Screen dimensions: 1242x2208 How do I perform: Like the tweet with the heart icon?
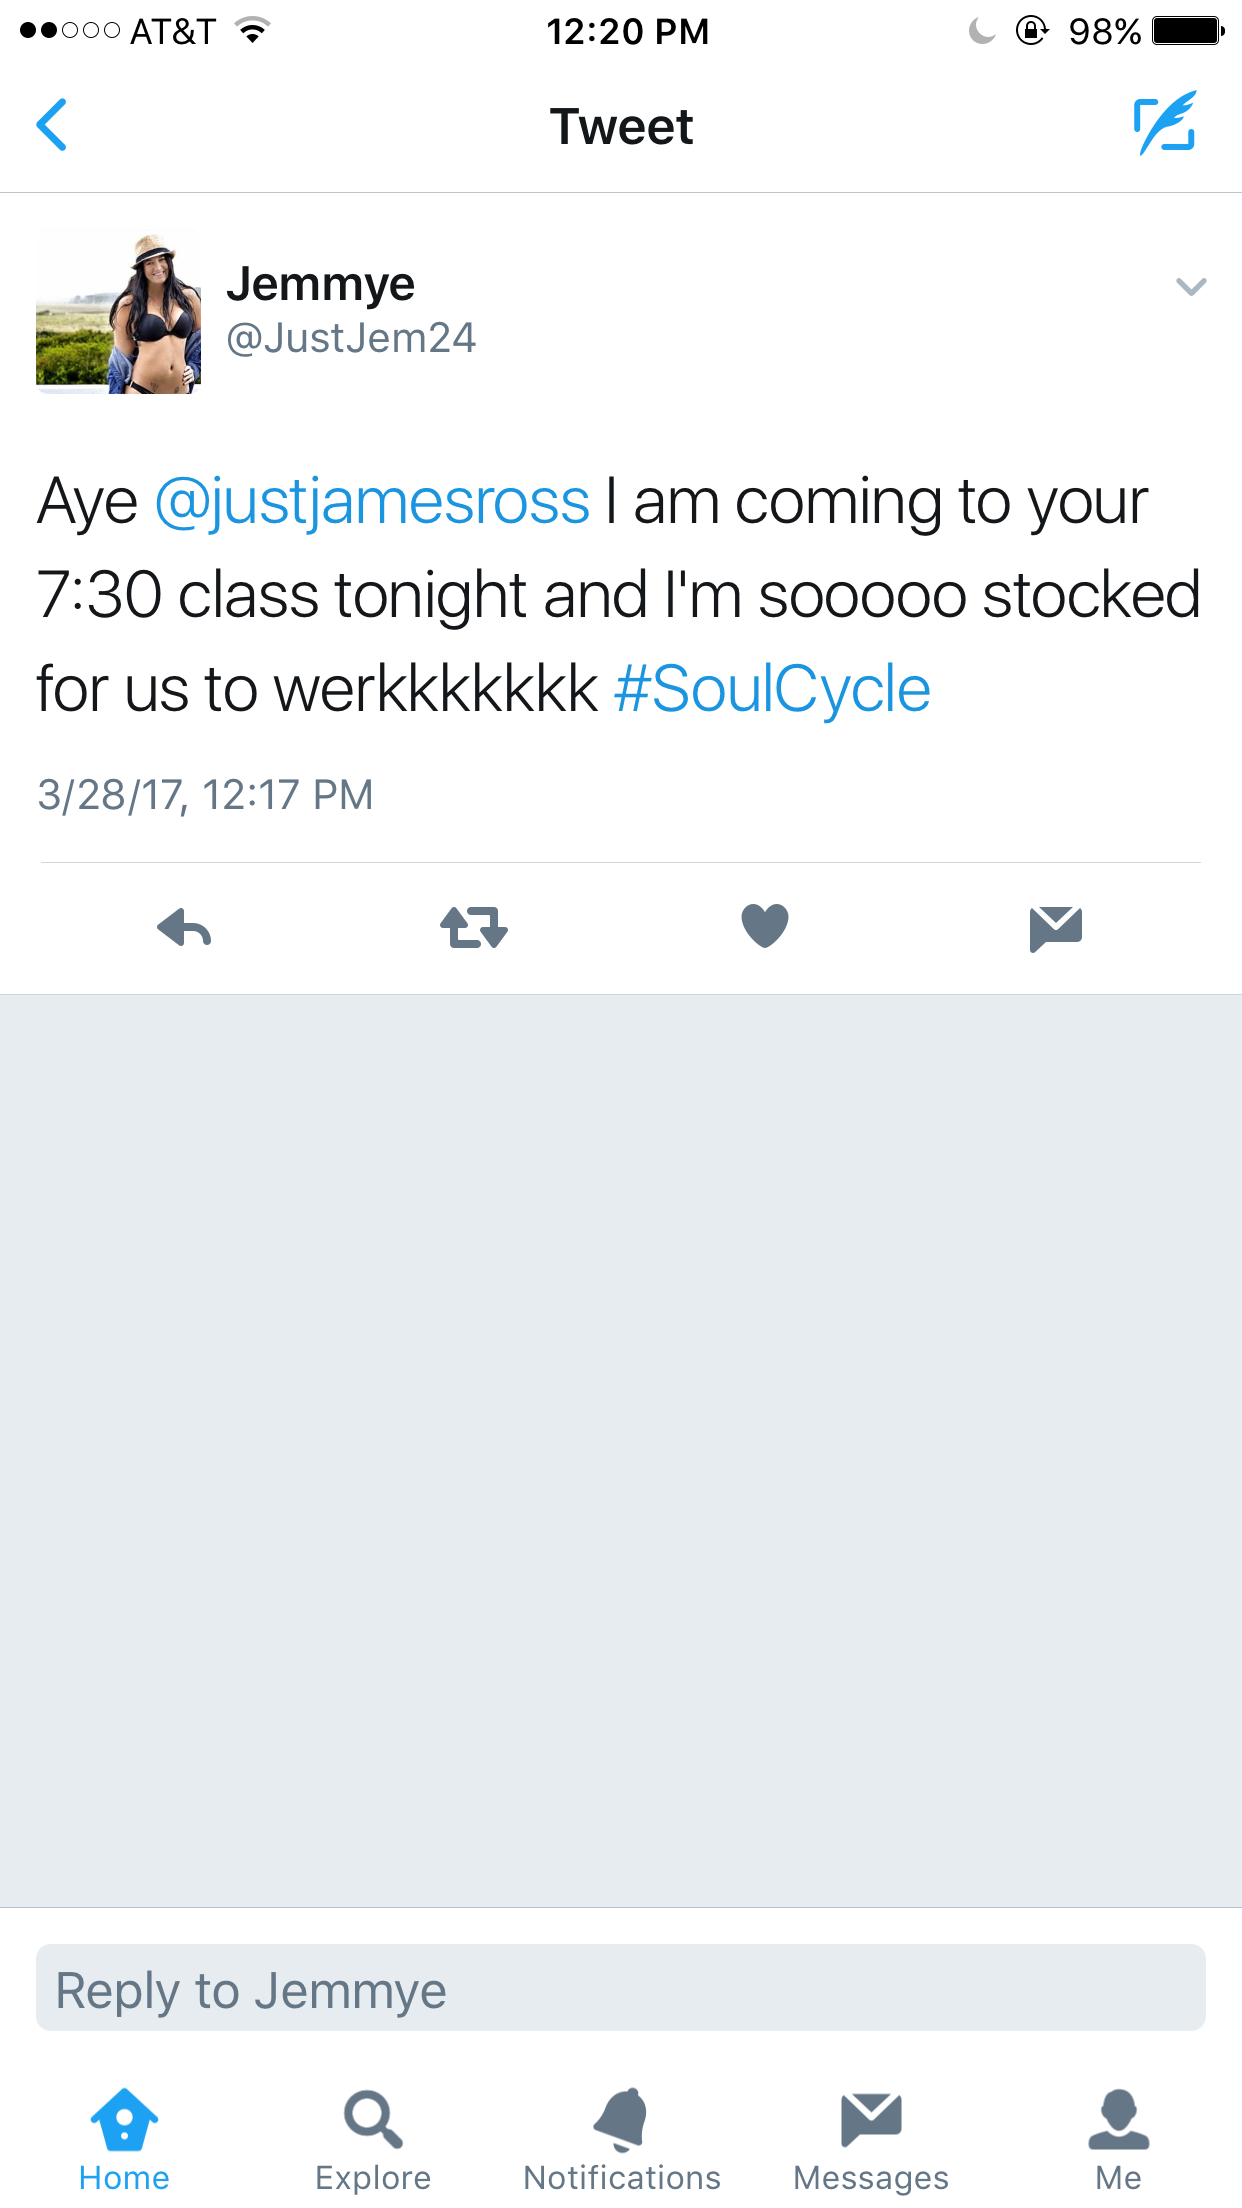pyautogui.click(x=765, y=925)
